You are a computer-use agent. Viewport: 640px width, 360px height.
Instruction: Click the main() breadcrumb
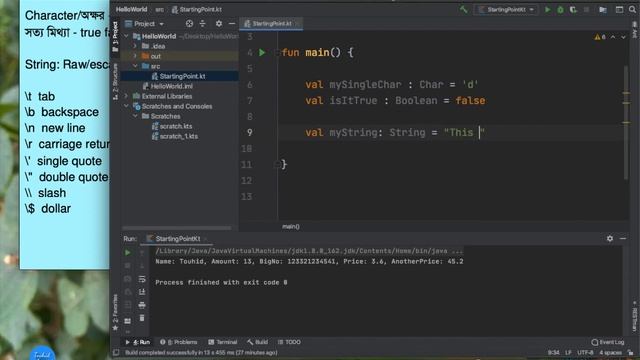tap(291, 227)
